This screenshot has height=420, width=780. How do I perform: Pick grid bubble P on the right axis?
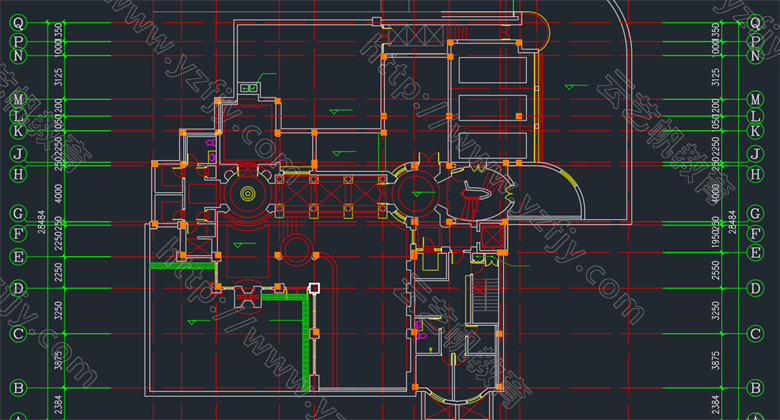[755, 41]
